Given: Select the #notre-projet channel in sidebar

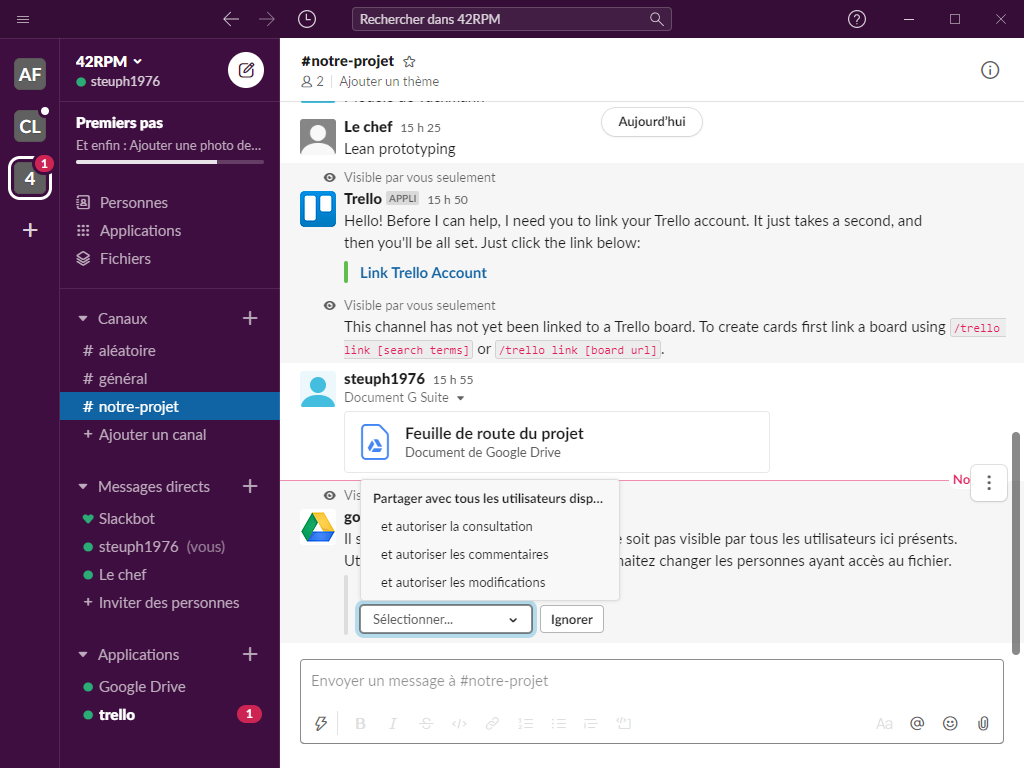Looking at the screenshot, I should point(170,406).
